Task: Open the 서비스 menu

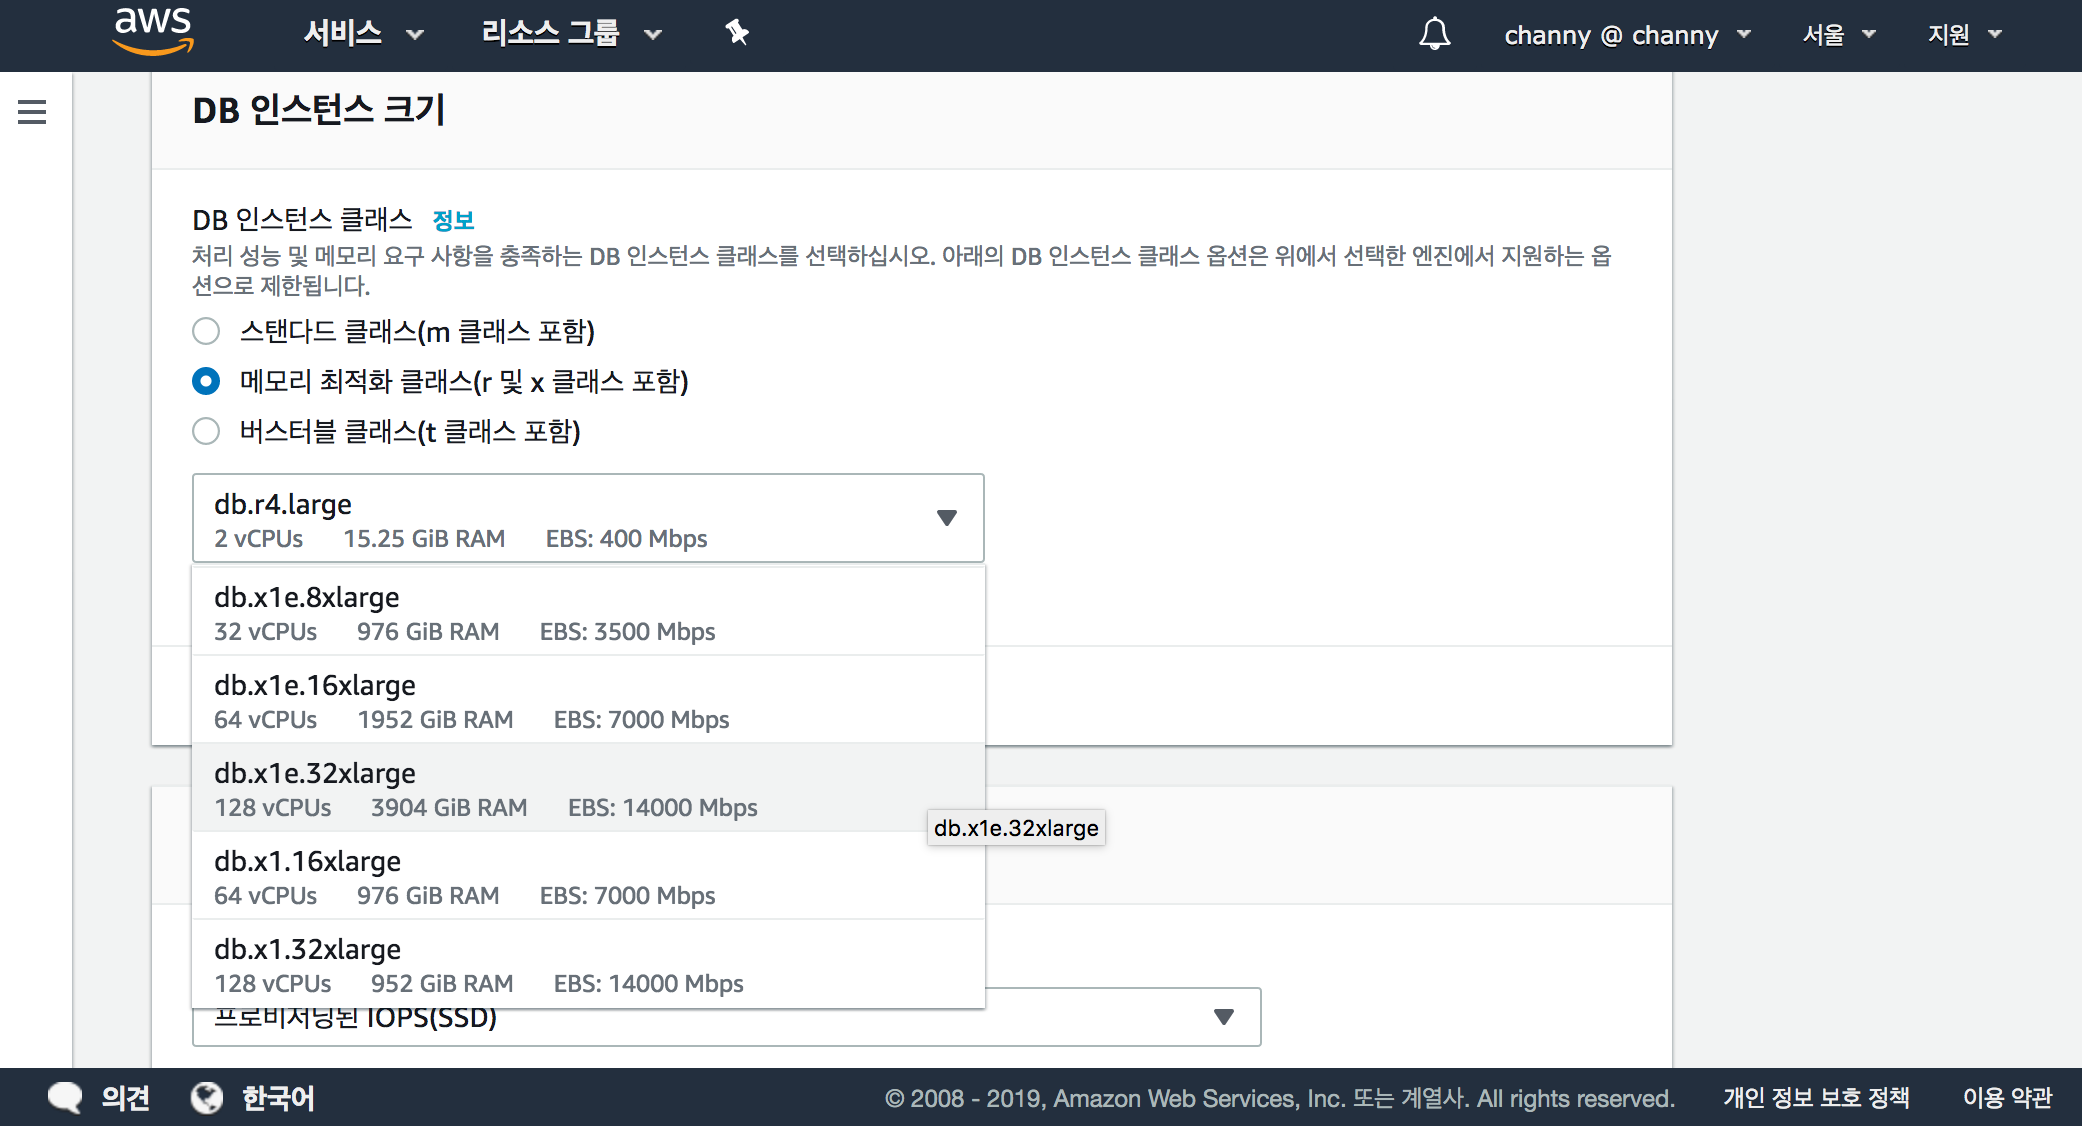Action: pos(363,34)
